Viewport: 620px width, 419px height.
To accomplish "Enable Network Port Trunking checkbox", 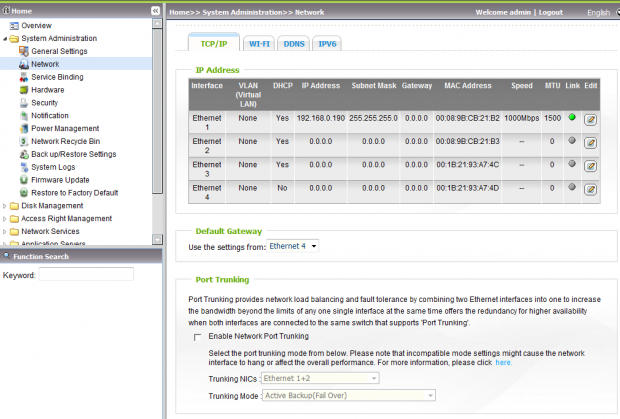I will (x=197, y=337).
